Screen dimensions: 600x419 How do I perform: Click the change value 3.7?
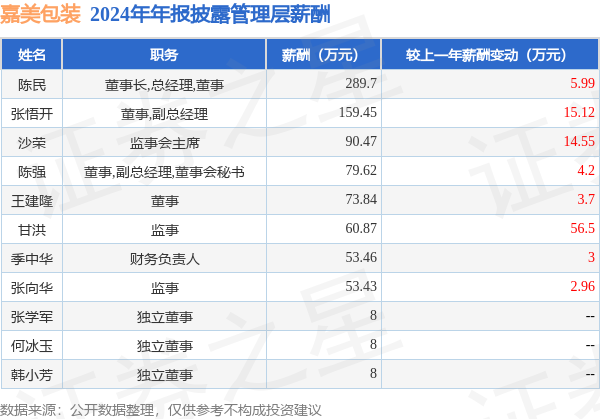tap(586, 199)
